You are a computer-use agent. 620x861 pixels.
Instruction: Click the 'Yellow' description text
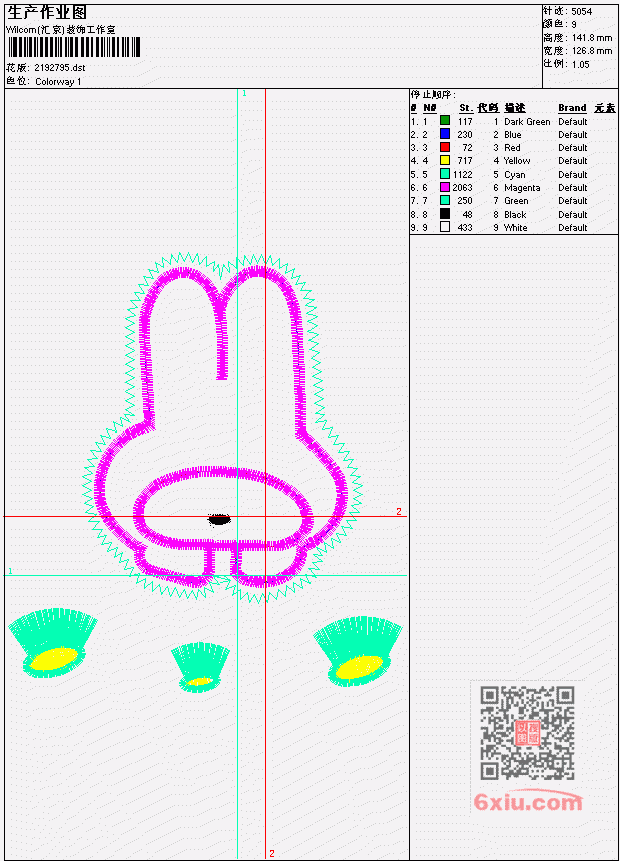(517, 160)
